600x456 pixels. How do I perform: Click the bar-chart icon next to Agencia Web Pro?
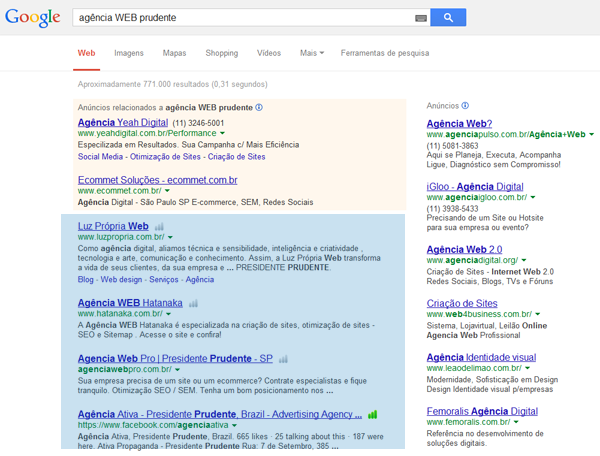[283, 359]
